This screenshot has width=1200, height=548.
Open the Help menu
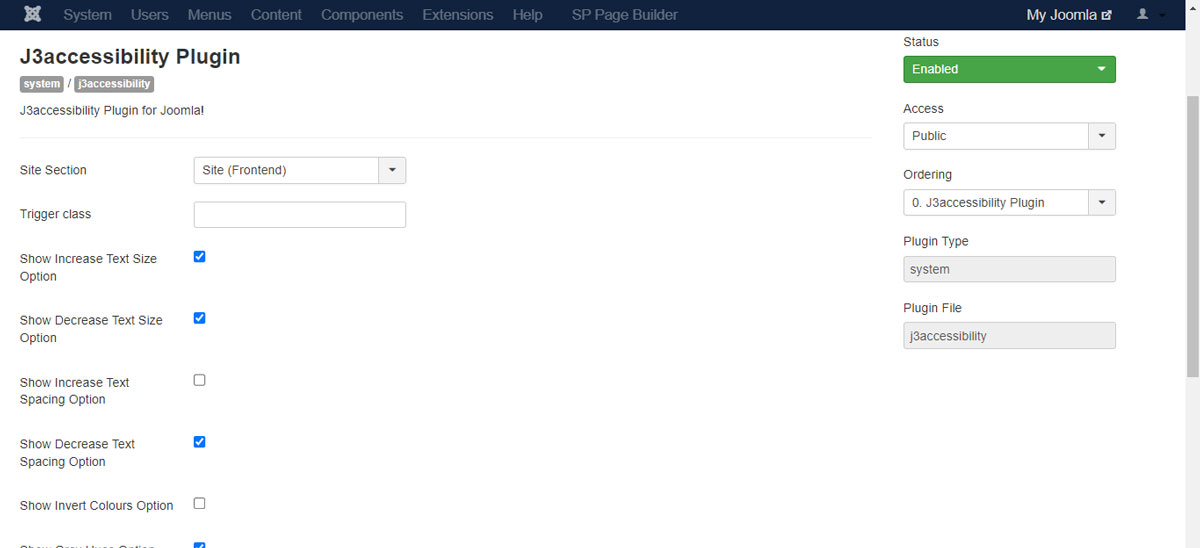click(x=527, y=15)
